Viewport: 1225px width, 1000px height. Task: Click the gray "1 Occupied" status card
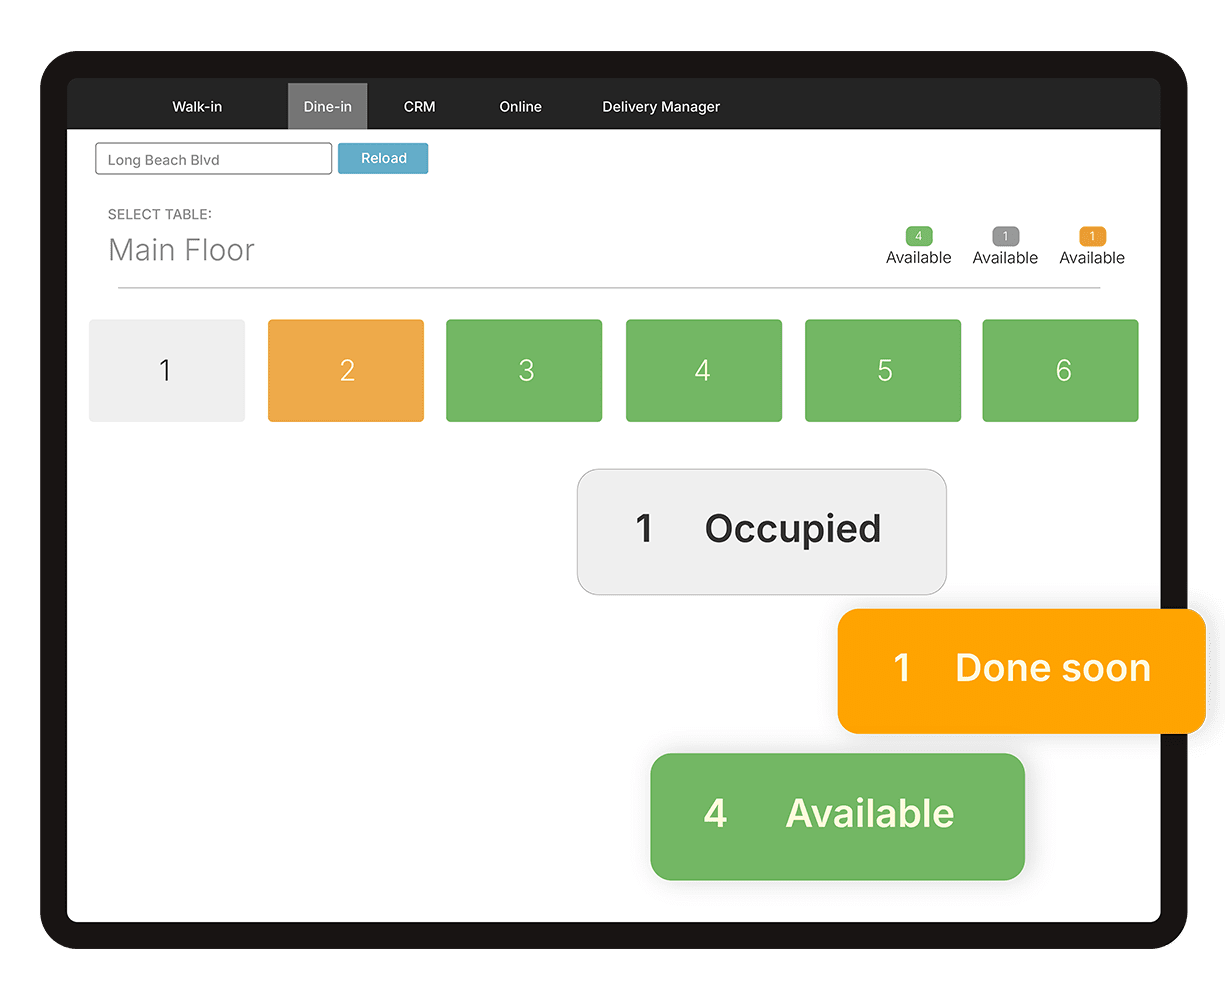pos(761,531)
